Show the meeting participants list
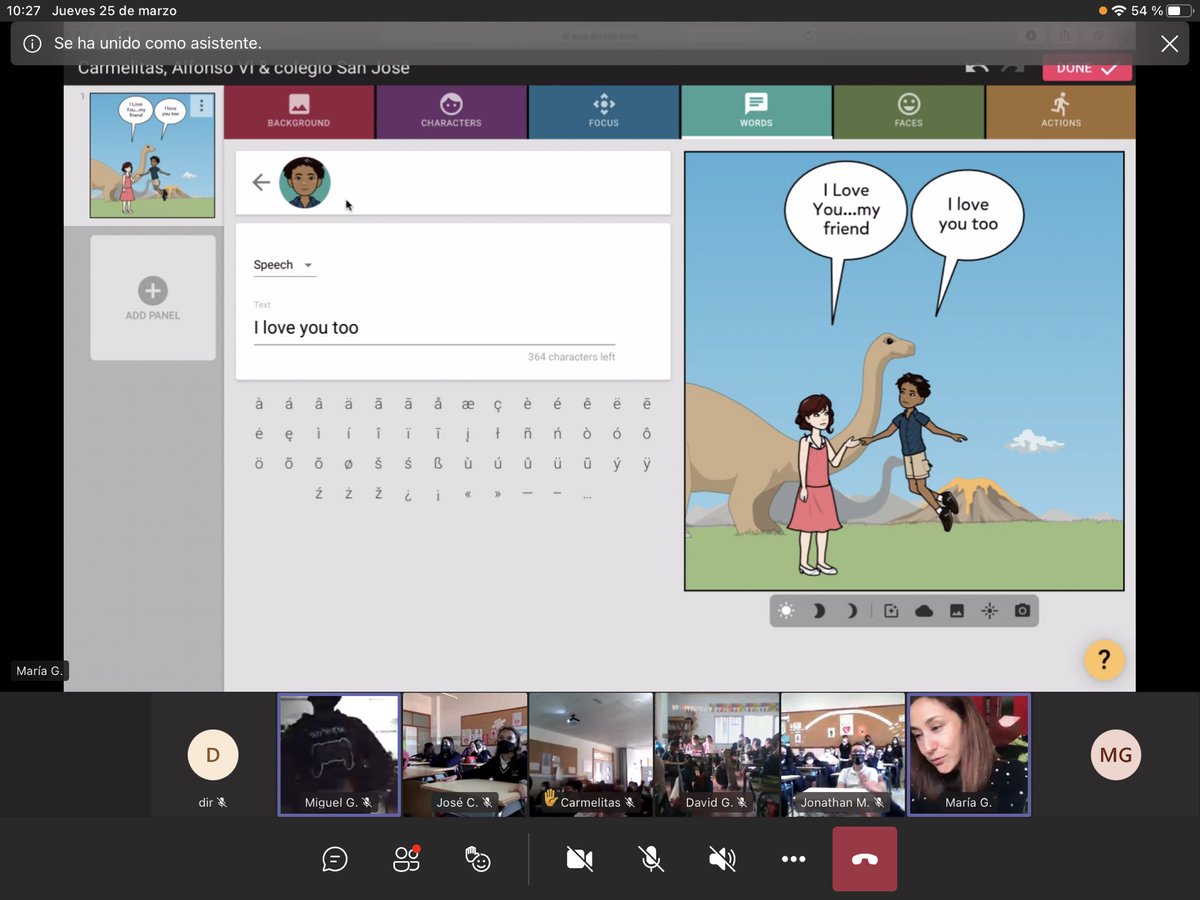This screenshot has width=1200, height=900. 407,859
